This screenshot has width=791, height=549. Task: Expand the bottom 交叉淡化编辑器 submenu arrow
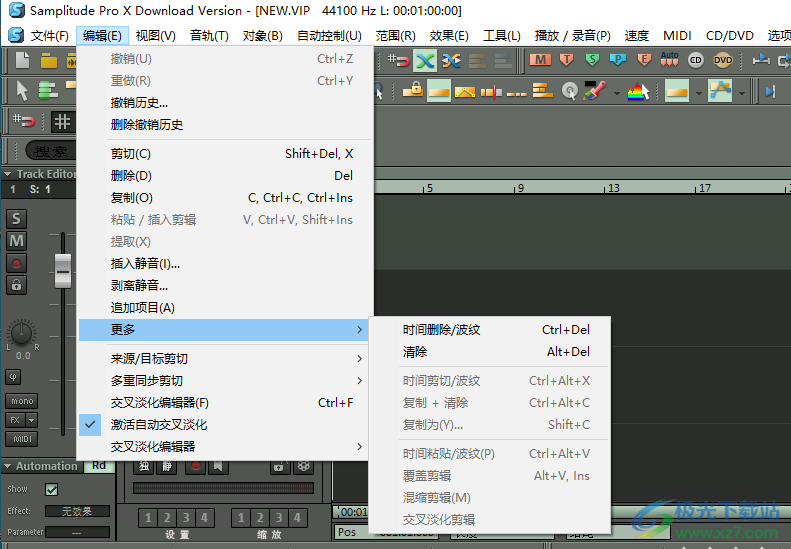click(x=359, y=447)
